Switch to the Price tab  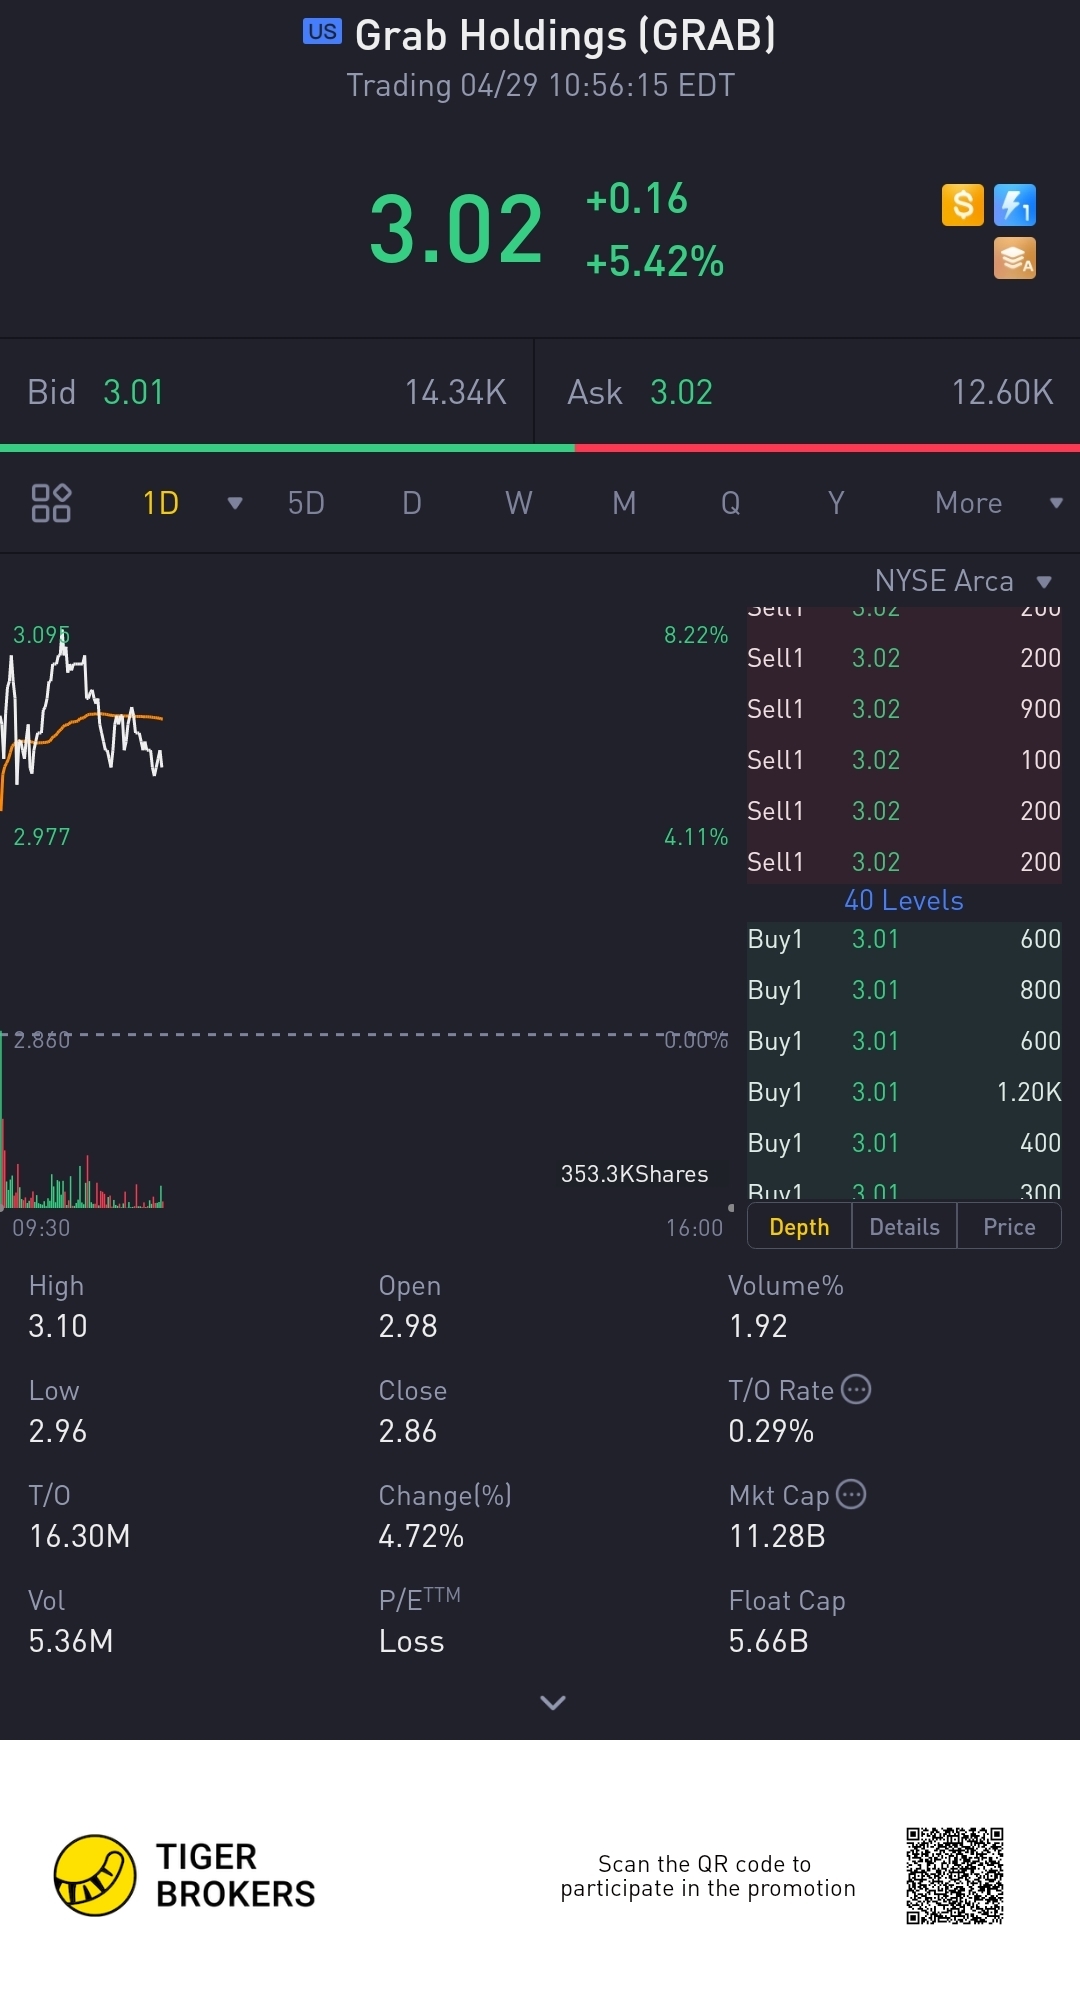click(1009, 1227)
